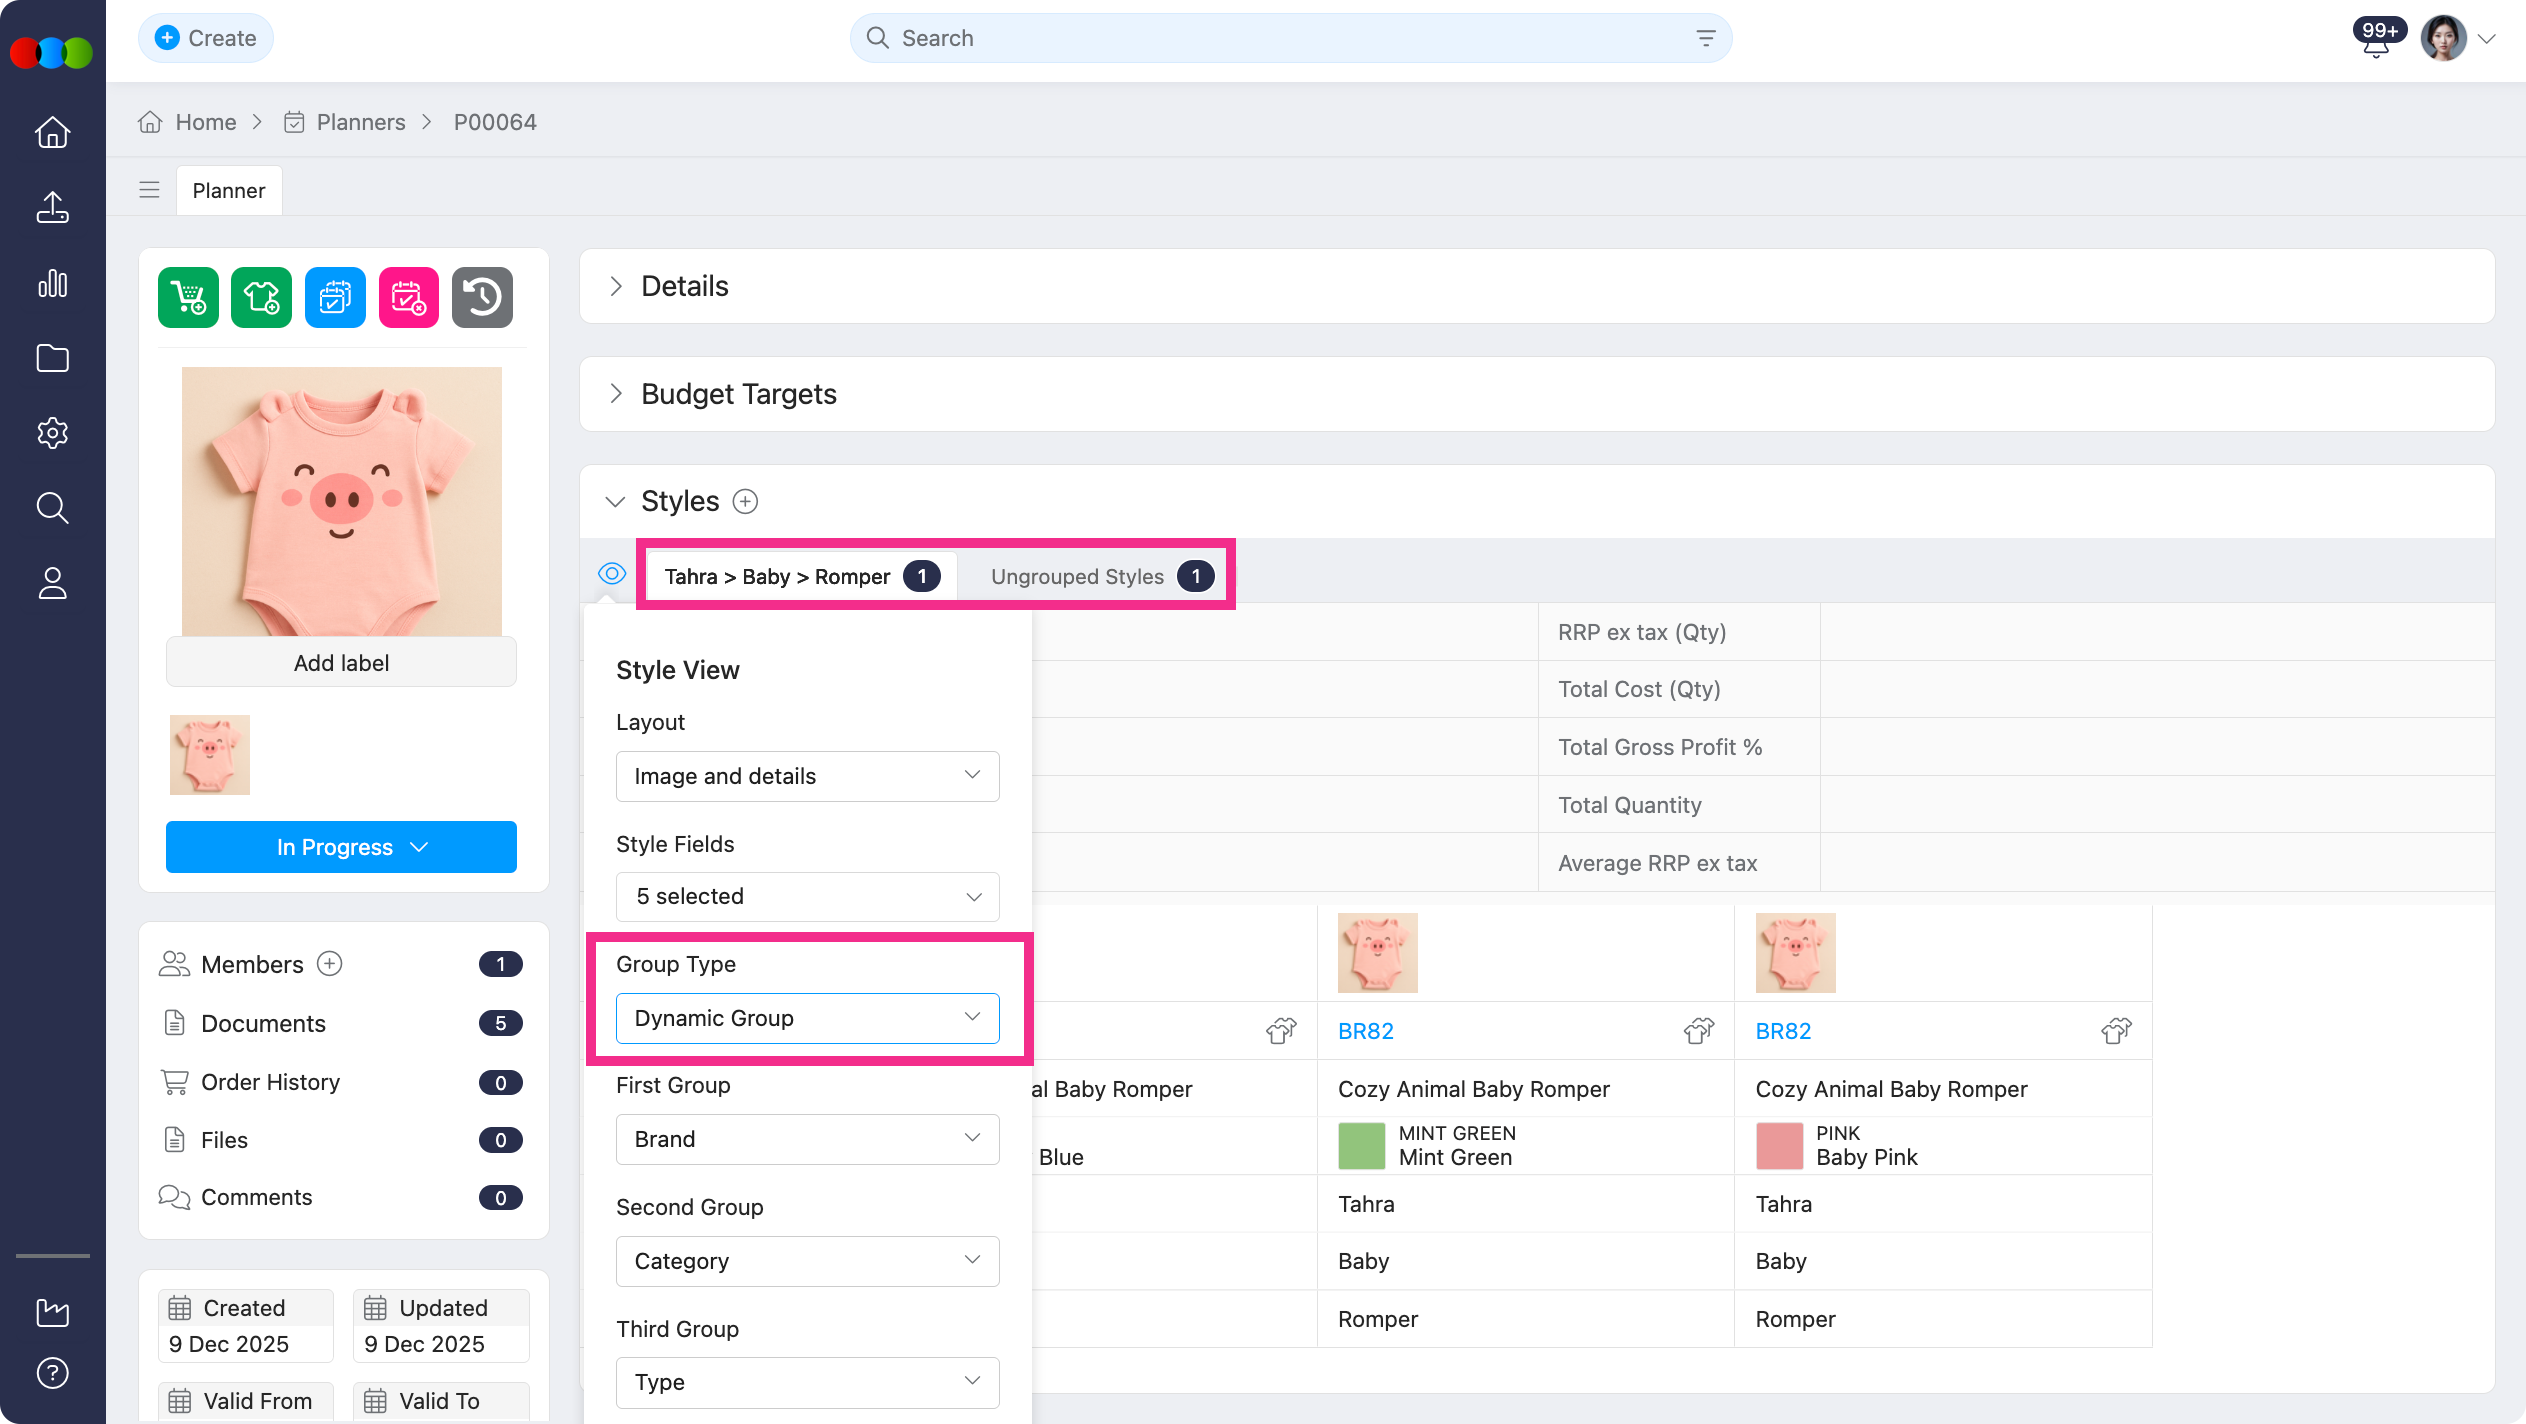
Task: Click the pink calendar cancel icon
Action: (x=408, y=297)
